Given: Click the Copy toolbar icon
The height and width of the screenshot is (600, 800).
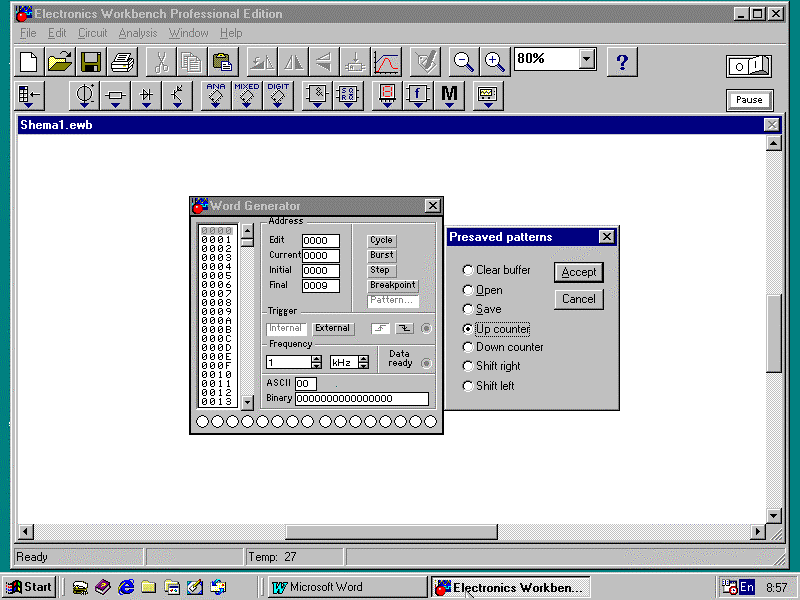Looking at the screenshot, I should click(x=191, y=62).
